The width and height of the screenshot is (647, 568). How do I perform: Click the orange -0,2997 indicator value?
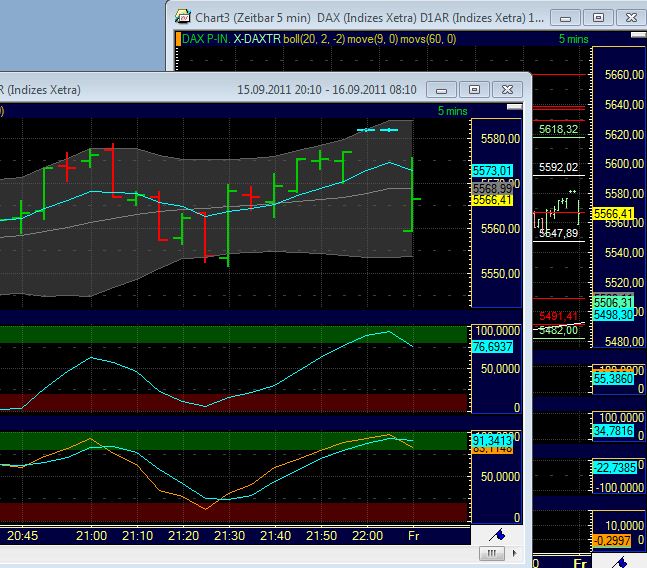click(612, 540)
